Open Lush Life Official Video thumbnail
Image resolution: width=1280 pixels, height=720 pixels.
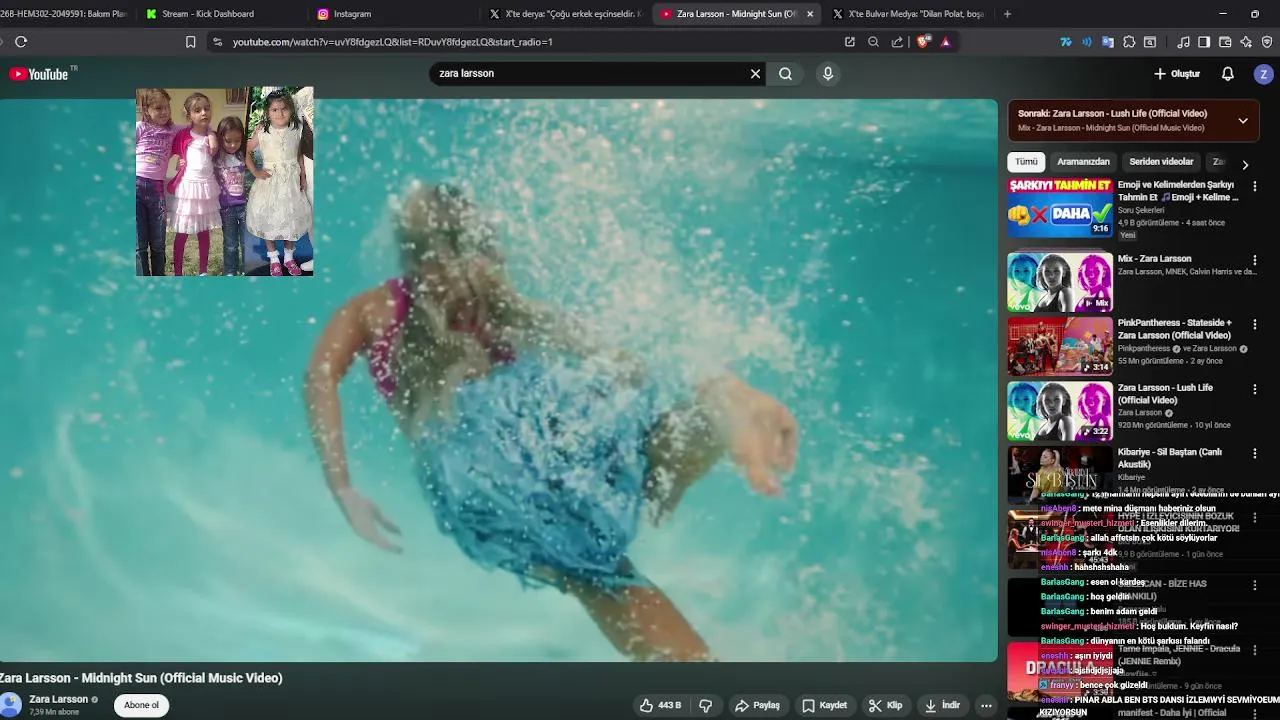coord(1059,411)
